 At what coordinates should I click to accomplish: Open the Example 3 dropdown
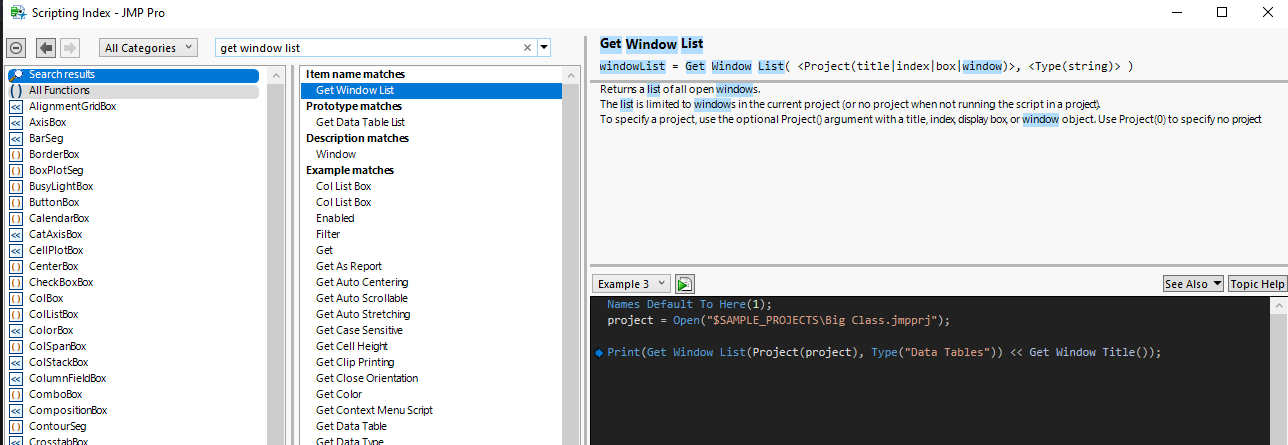coord(631,284)
